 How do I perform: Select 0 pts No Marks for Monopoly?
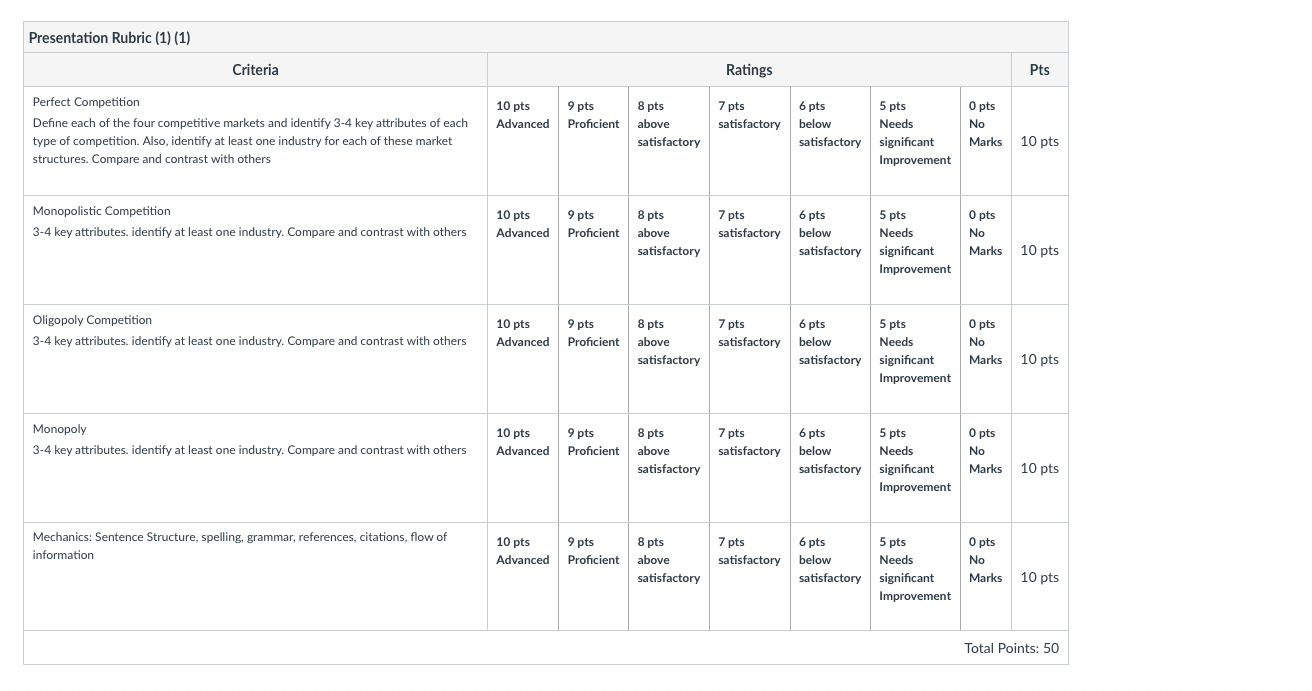[985, 468]
